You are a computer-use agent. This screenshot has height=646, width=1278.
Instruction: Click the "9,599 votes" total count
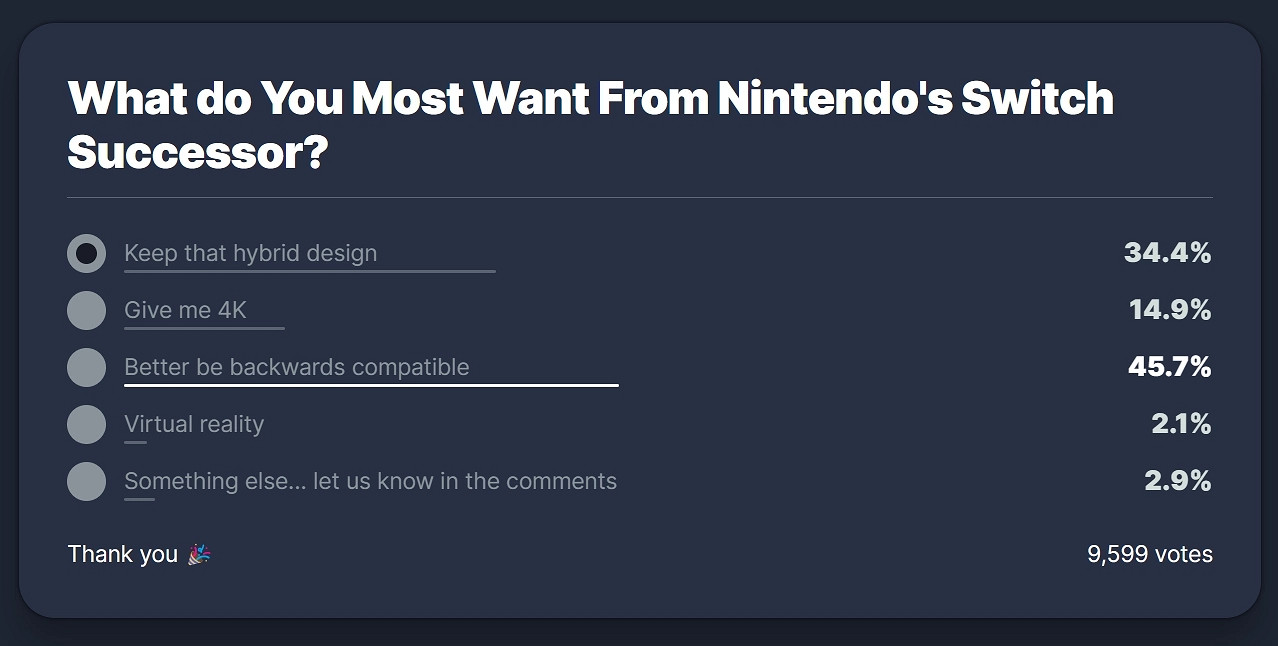(x=1149, y=554)
